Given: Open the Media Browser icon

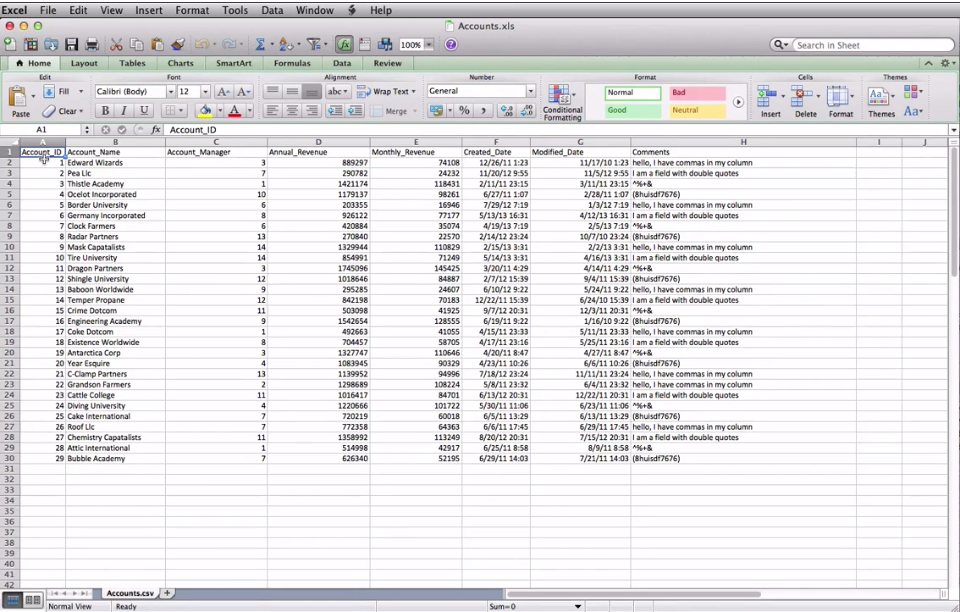Looking at the screenshot, I should pos(385,44).
